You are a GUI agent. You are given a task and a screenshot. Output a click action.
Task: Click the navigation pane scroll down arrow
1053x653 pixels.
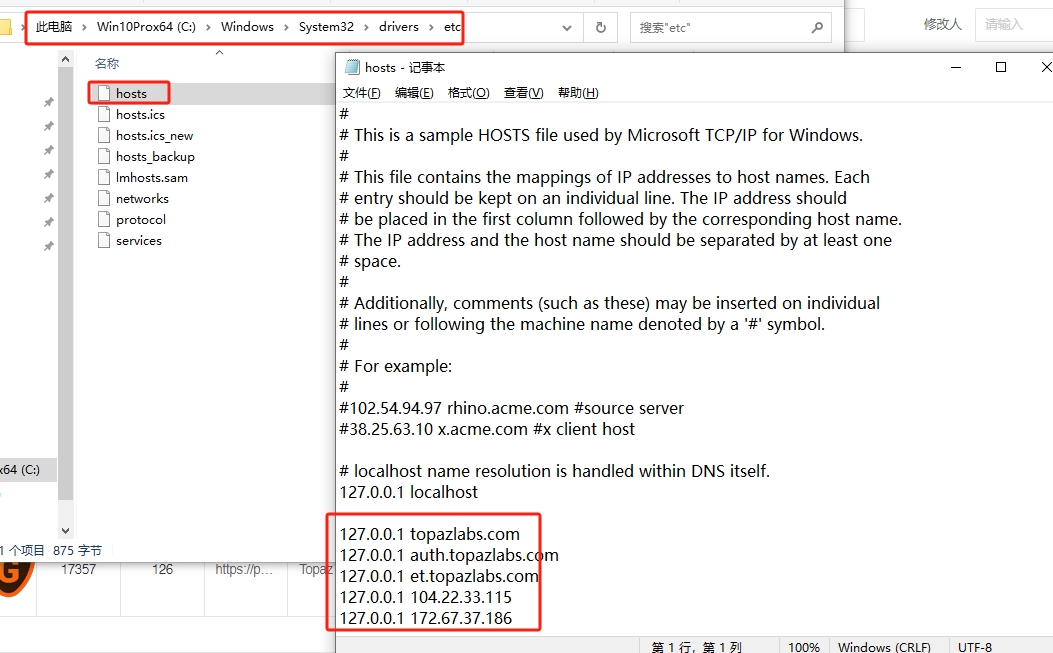[x=65, y=531]
